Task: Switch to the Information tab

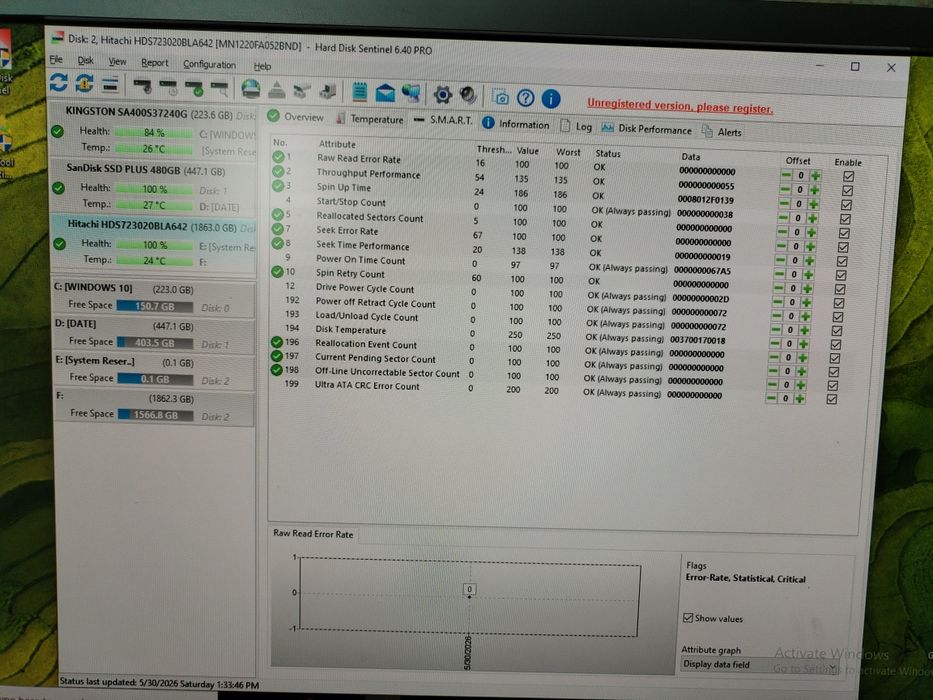Action: click(515, 124)
